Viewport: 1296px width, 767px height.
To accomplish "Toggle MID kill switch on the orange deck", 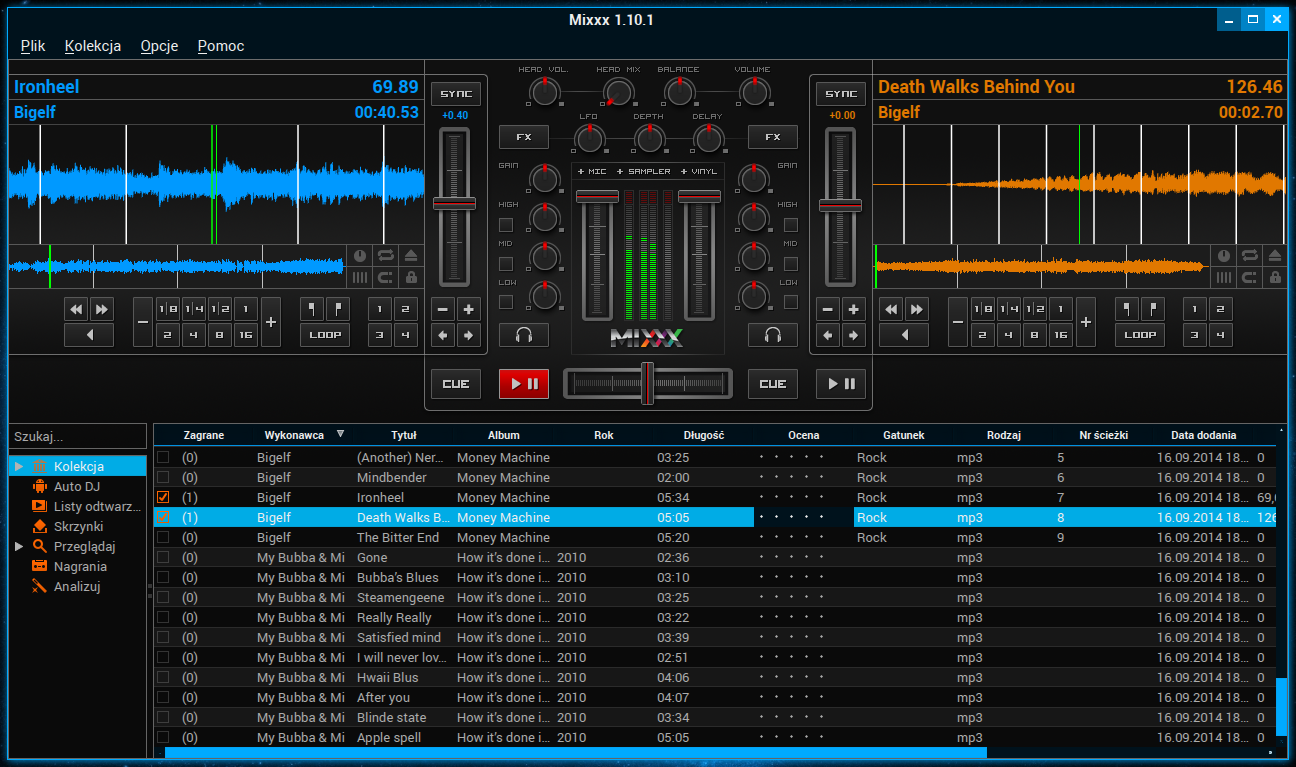I will (x=791, y=263).
